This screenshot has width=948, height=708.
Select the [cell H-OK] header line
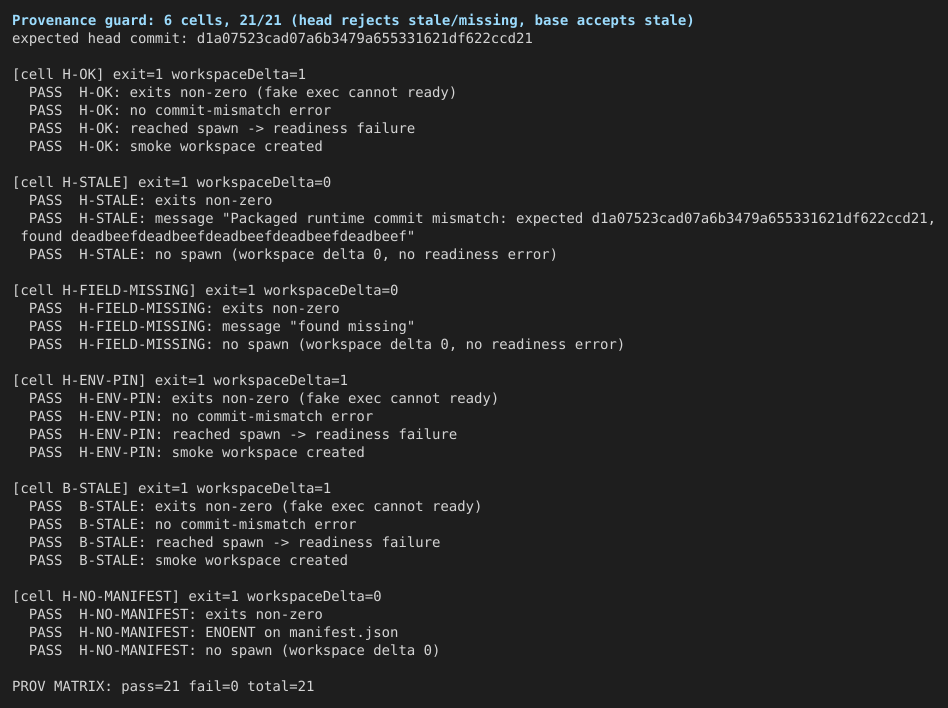pos(159,74)
